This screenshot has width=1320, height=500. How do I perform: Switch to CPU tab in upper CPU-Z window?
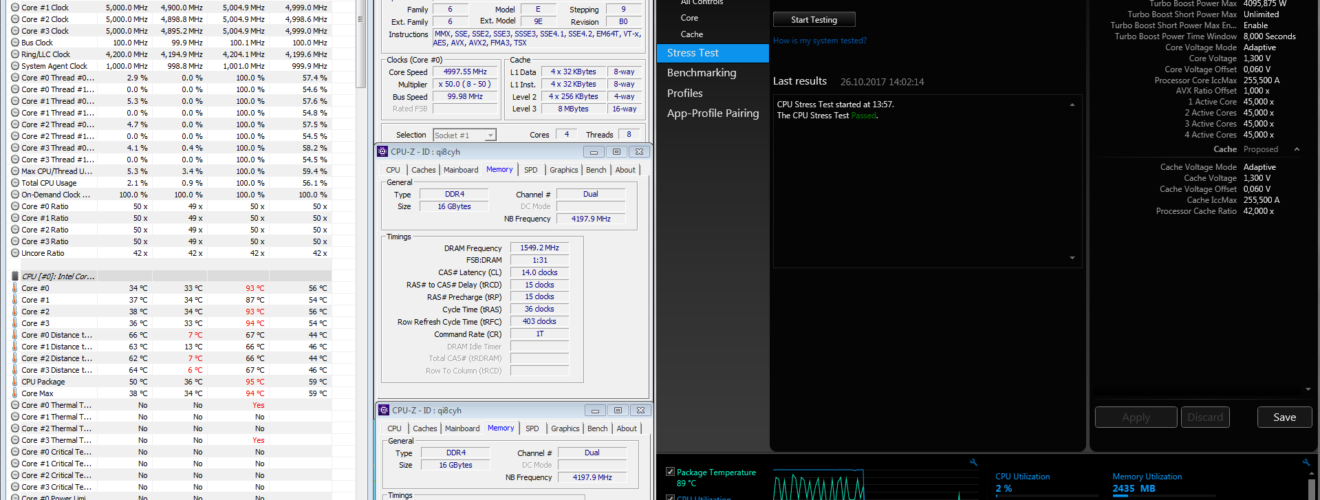(x=394, y=170)
